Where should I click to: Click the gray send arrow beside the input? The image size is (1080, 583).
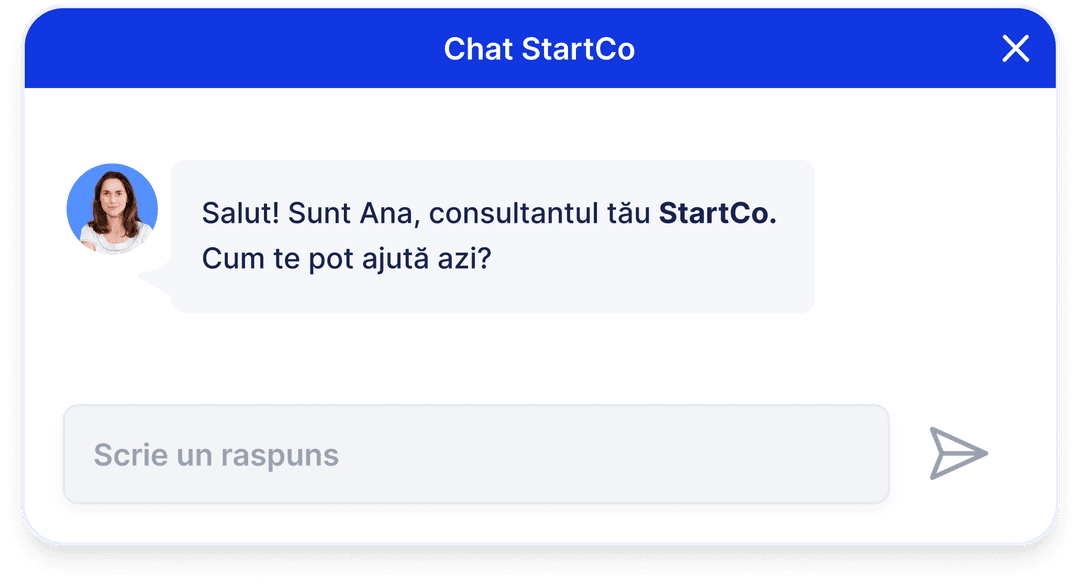coord(958,453)
